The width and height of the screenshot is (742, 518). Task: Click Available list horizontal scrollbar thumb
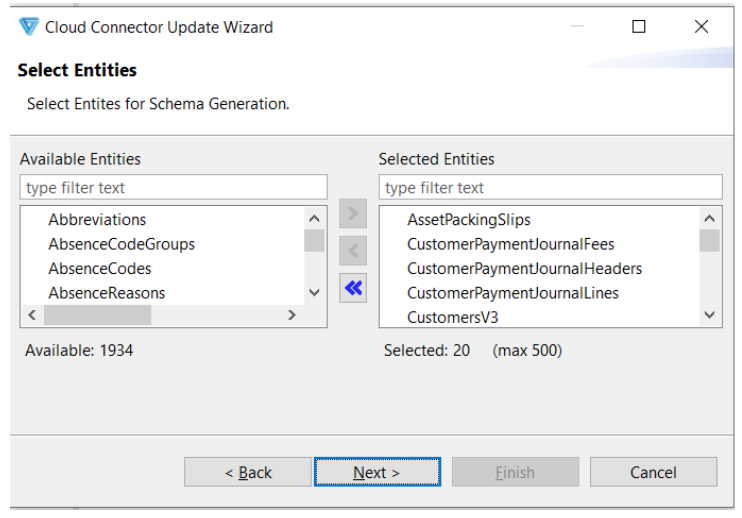[97, 315]
